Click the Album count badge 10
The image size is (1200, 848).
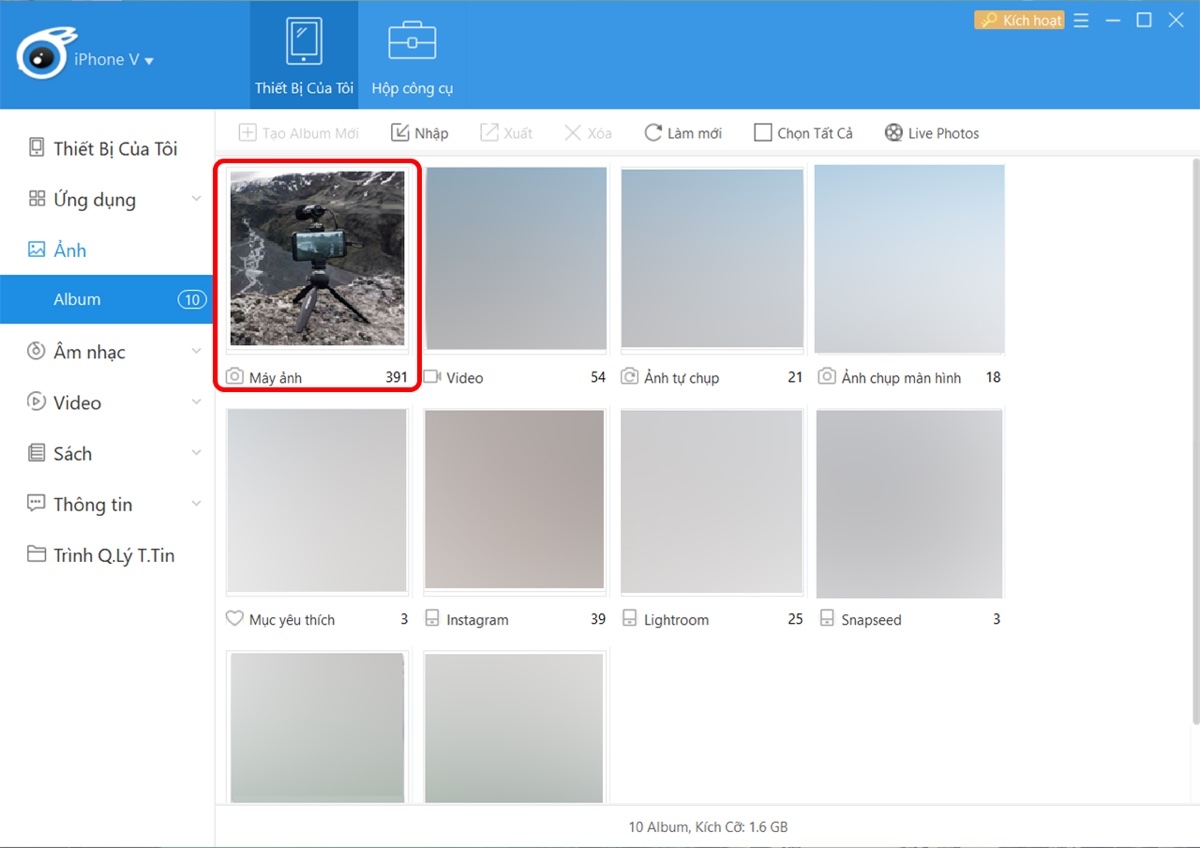(191, 299)
